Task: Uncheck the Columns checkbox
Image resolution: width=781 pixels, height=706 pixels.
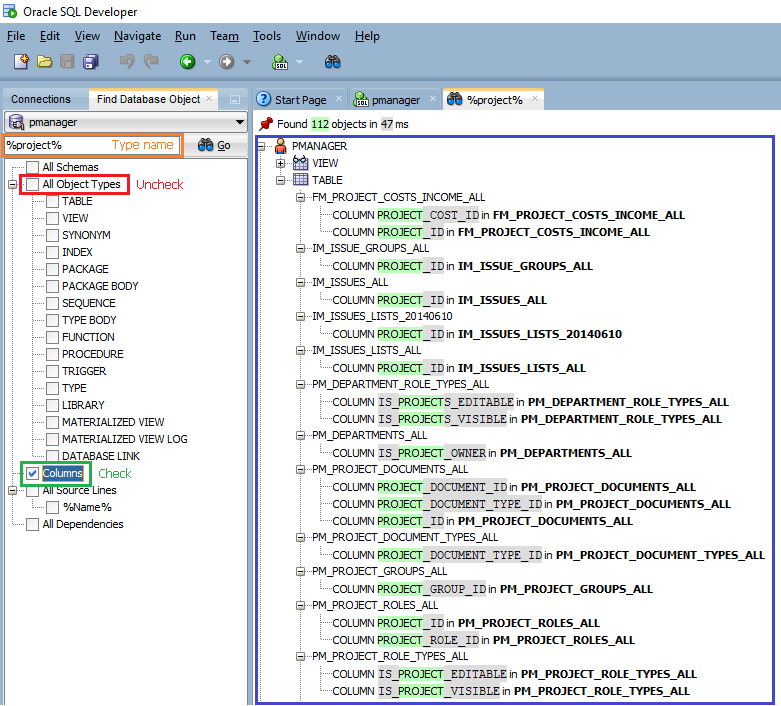Action: [x=33, y=473]
